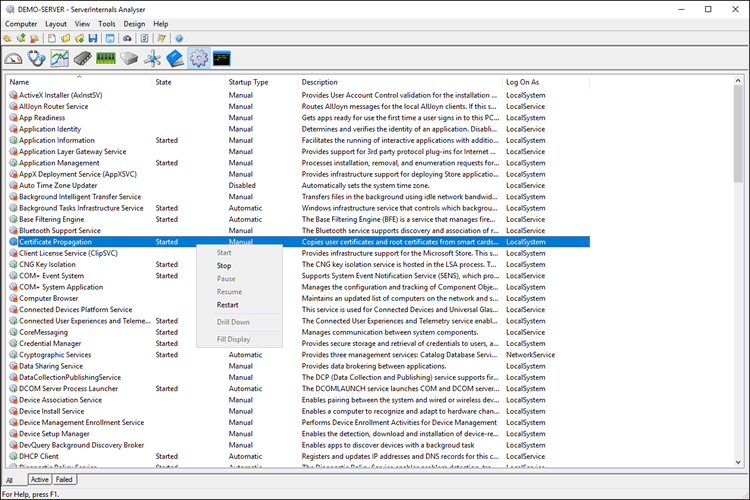This screenshot has width=750, height=500.
Task: Switch to the Active filter tab
Action: [40, 479]
